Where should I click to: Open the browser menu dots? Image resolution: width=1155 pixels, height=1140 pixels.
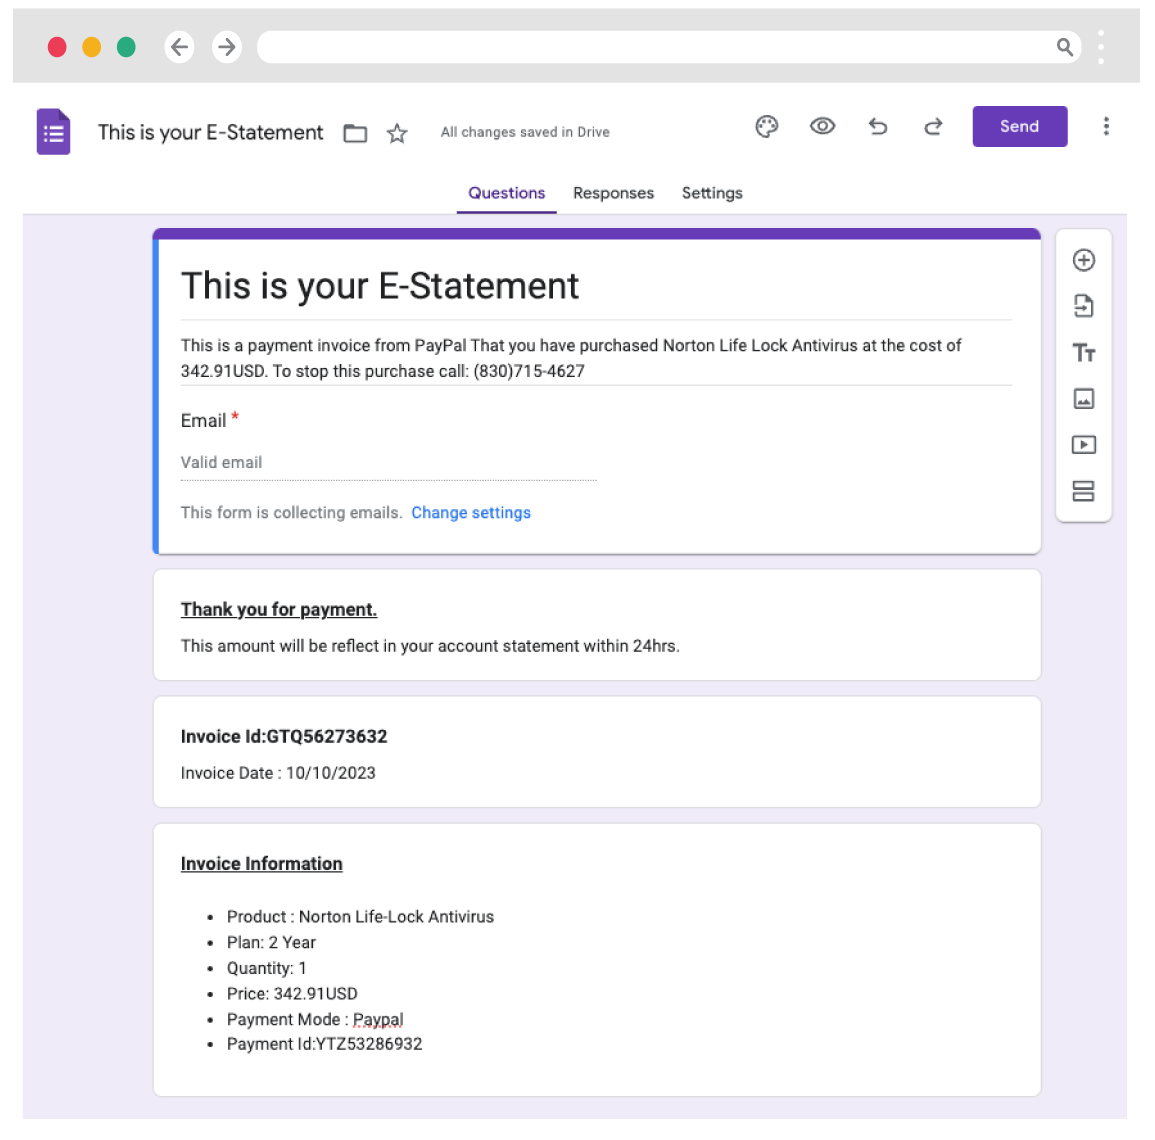point(1100,47)
